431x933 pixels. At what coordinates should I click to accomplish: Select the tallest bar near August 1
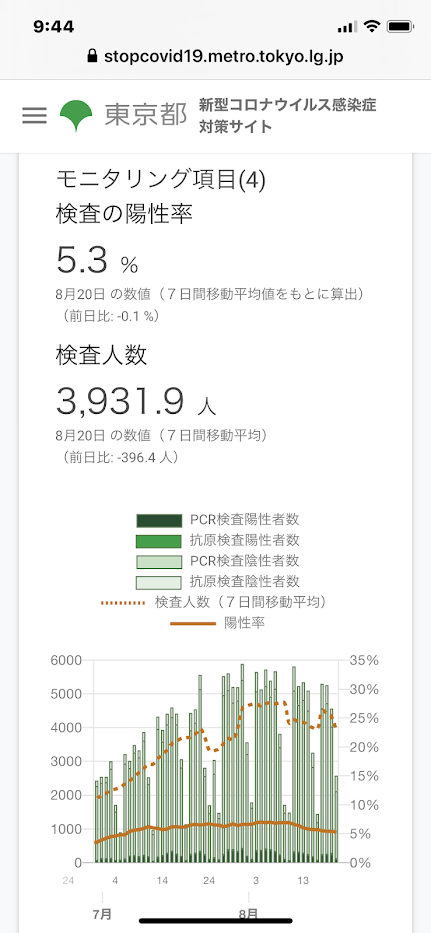pyautogui.click(x=242, y=763)
